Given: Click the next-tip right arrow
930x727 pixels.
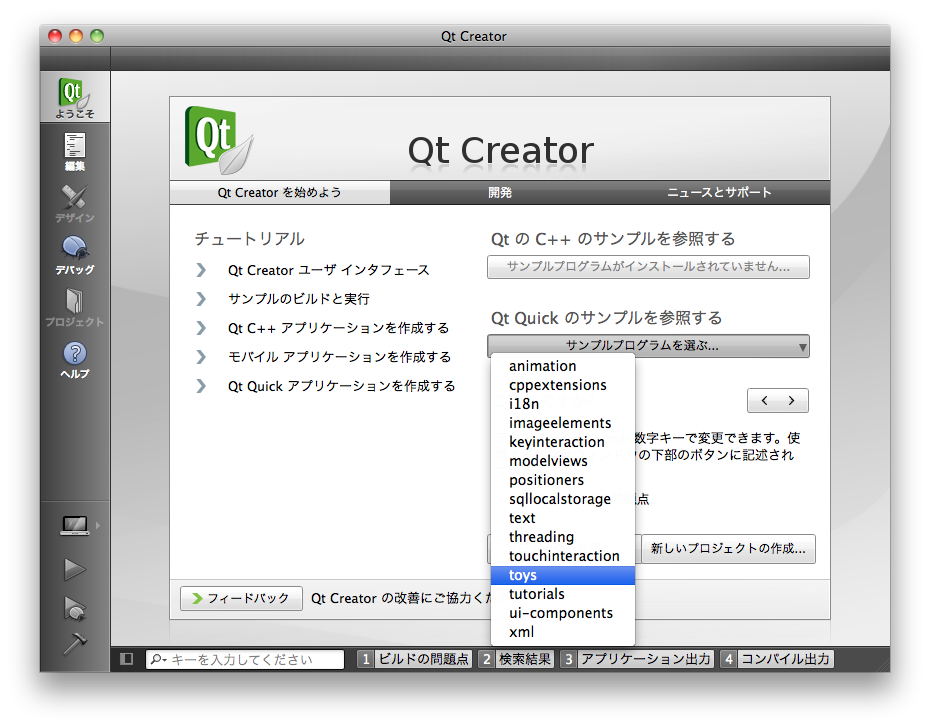Looking at the screenshot, I should click(792, 401).
